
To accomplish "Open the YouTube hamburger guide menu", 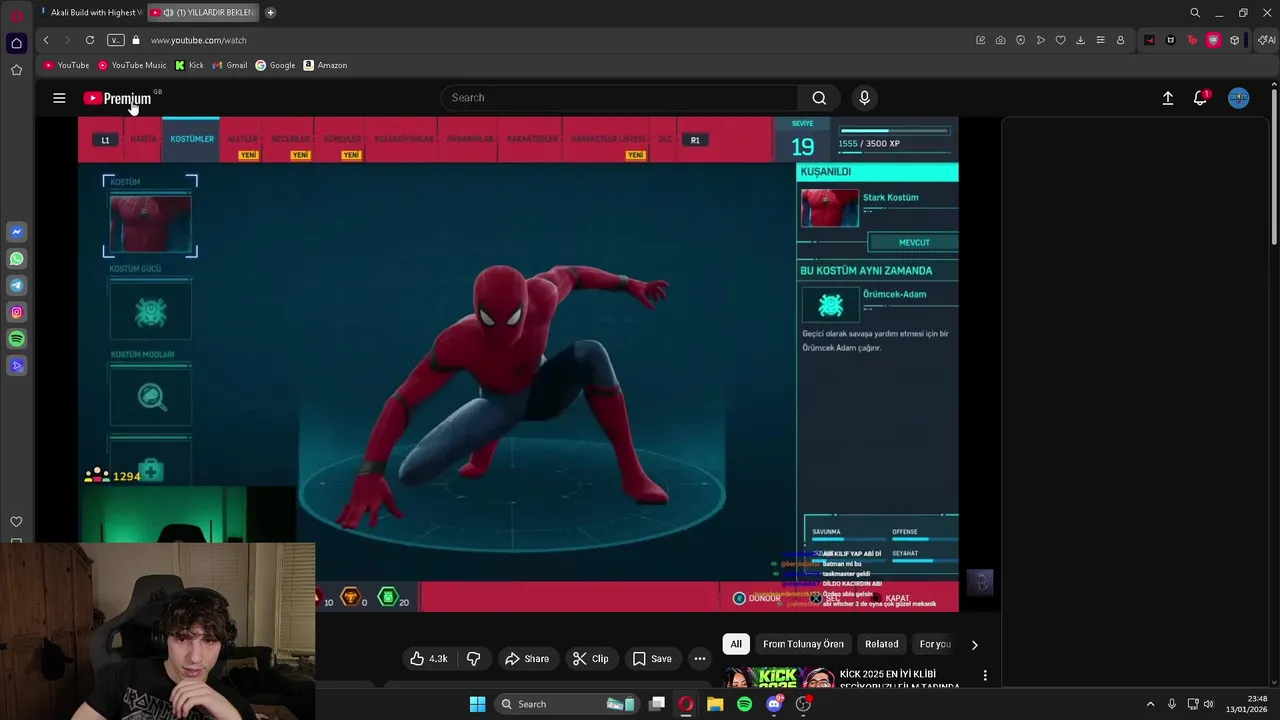I will point(59,98).
